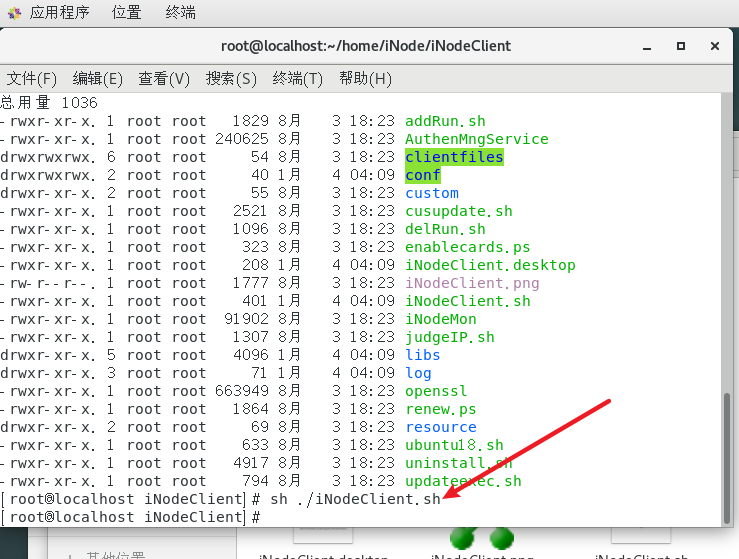Click the enablecards.ps file name
739x559 pixels.
[x=468, y=247]
